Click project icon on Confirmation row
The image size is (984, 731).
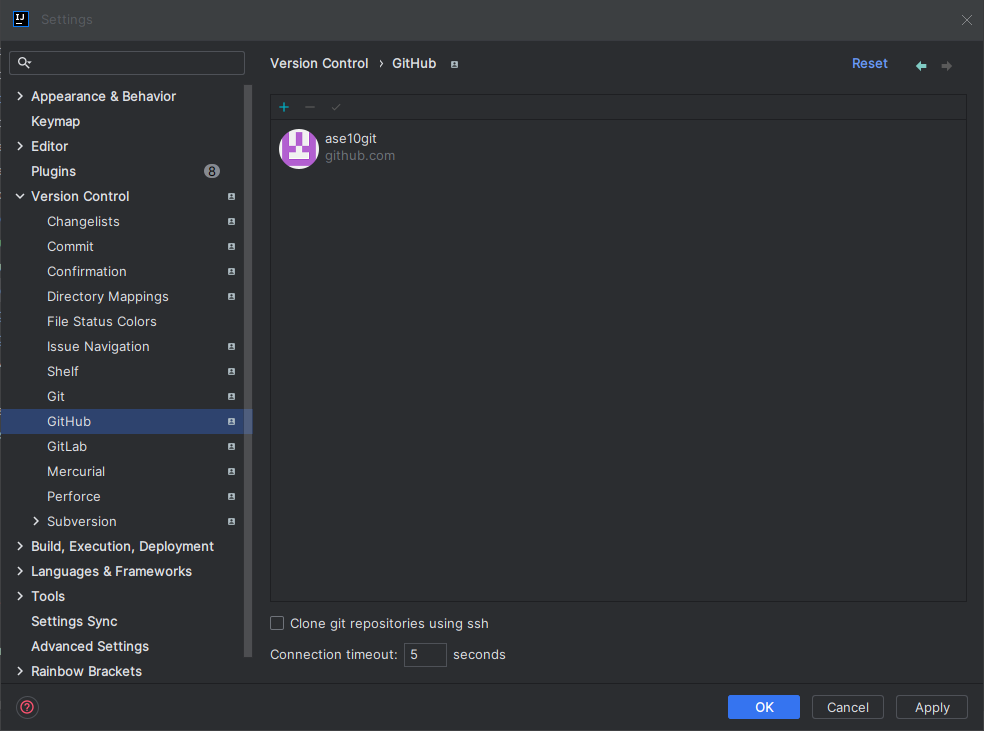[x=232, y=272]
